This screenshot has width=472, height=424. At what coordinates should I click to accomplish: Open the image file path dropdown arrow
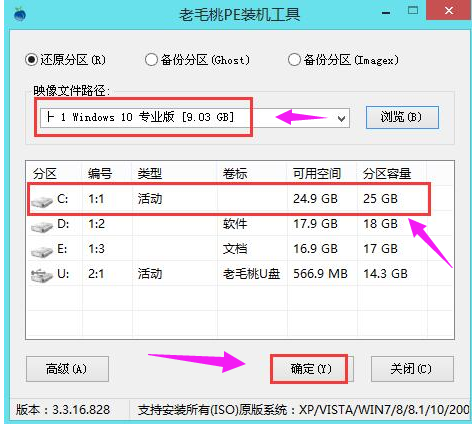[341, 118]
